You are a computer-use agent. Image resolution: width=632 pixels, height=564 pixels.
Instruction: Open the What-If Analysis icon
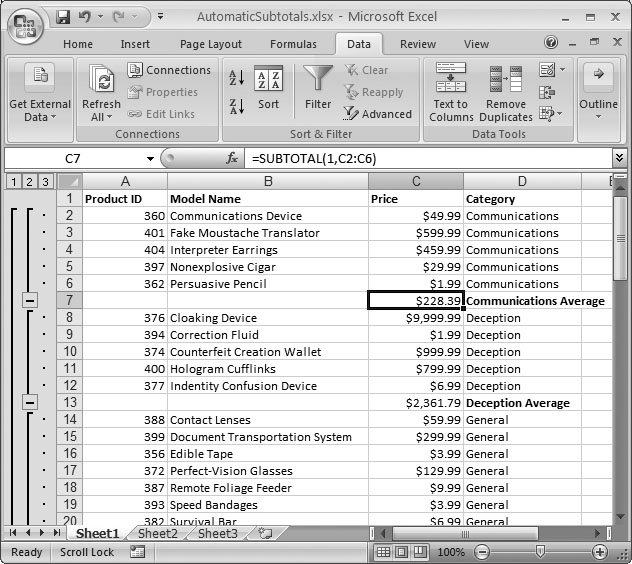pos(547,114)
